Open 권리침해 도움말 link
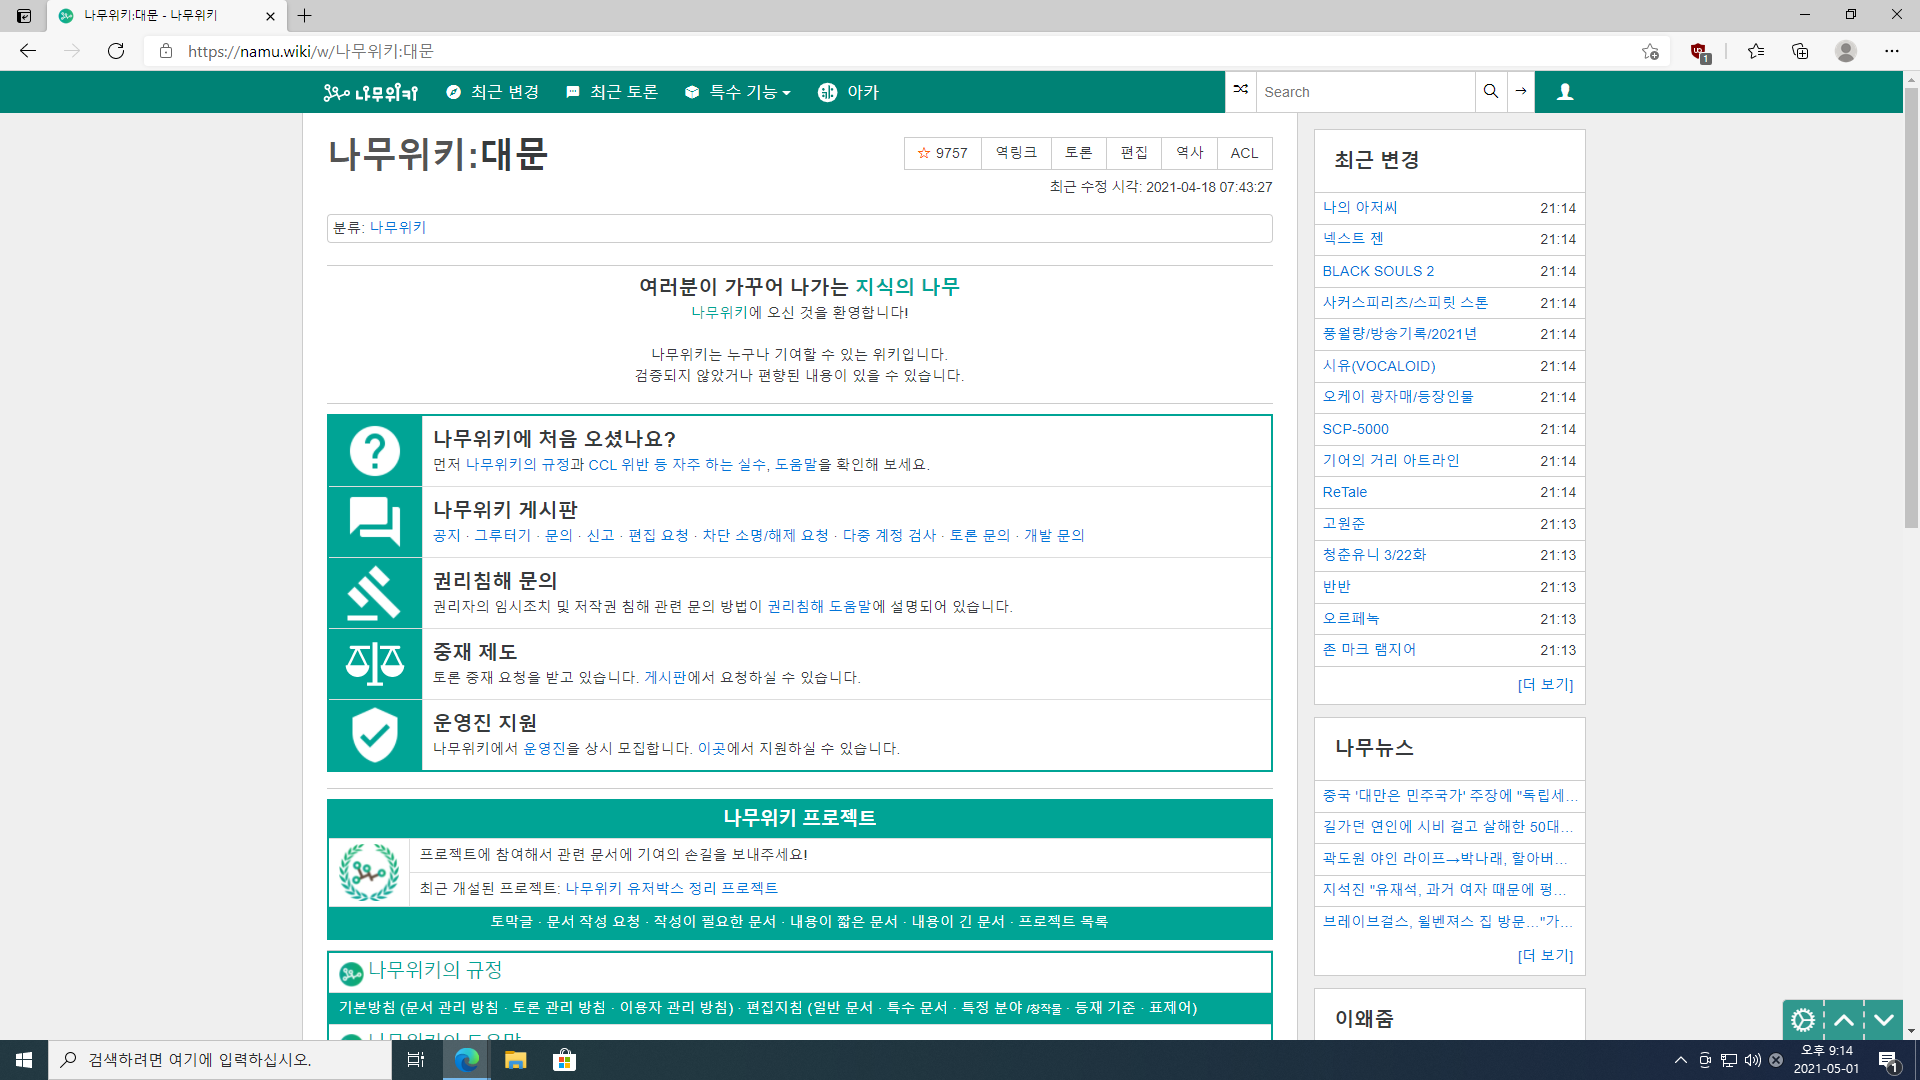 [819, 607]
